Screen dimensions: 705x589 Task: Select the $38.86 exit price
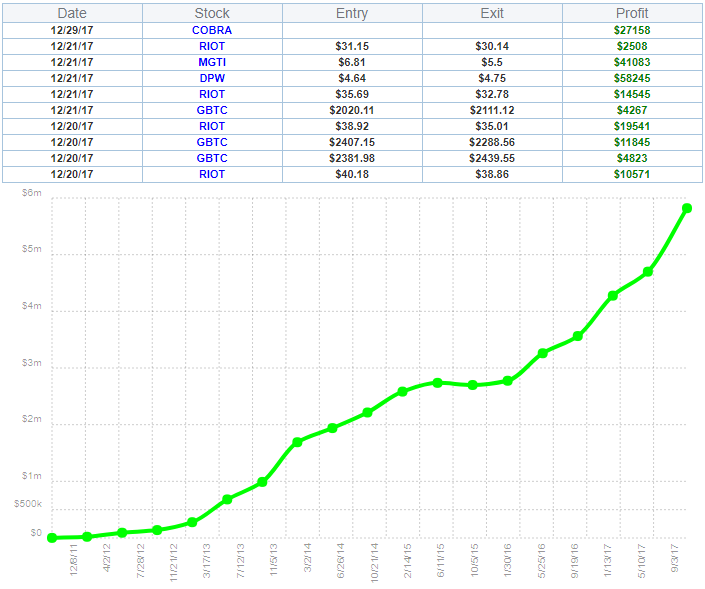point(492,174)
